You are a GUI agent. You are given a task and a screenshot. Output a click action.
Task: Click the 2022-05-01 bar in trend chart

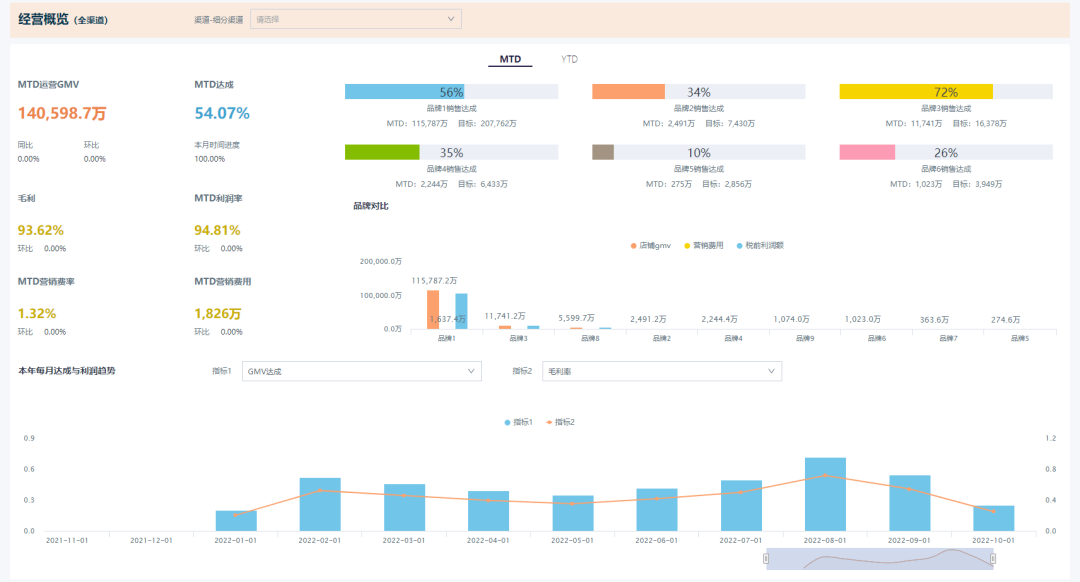coord(573,513)
